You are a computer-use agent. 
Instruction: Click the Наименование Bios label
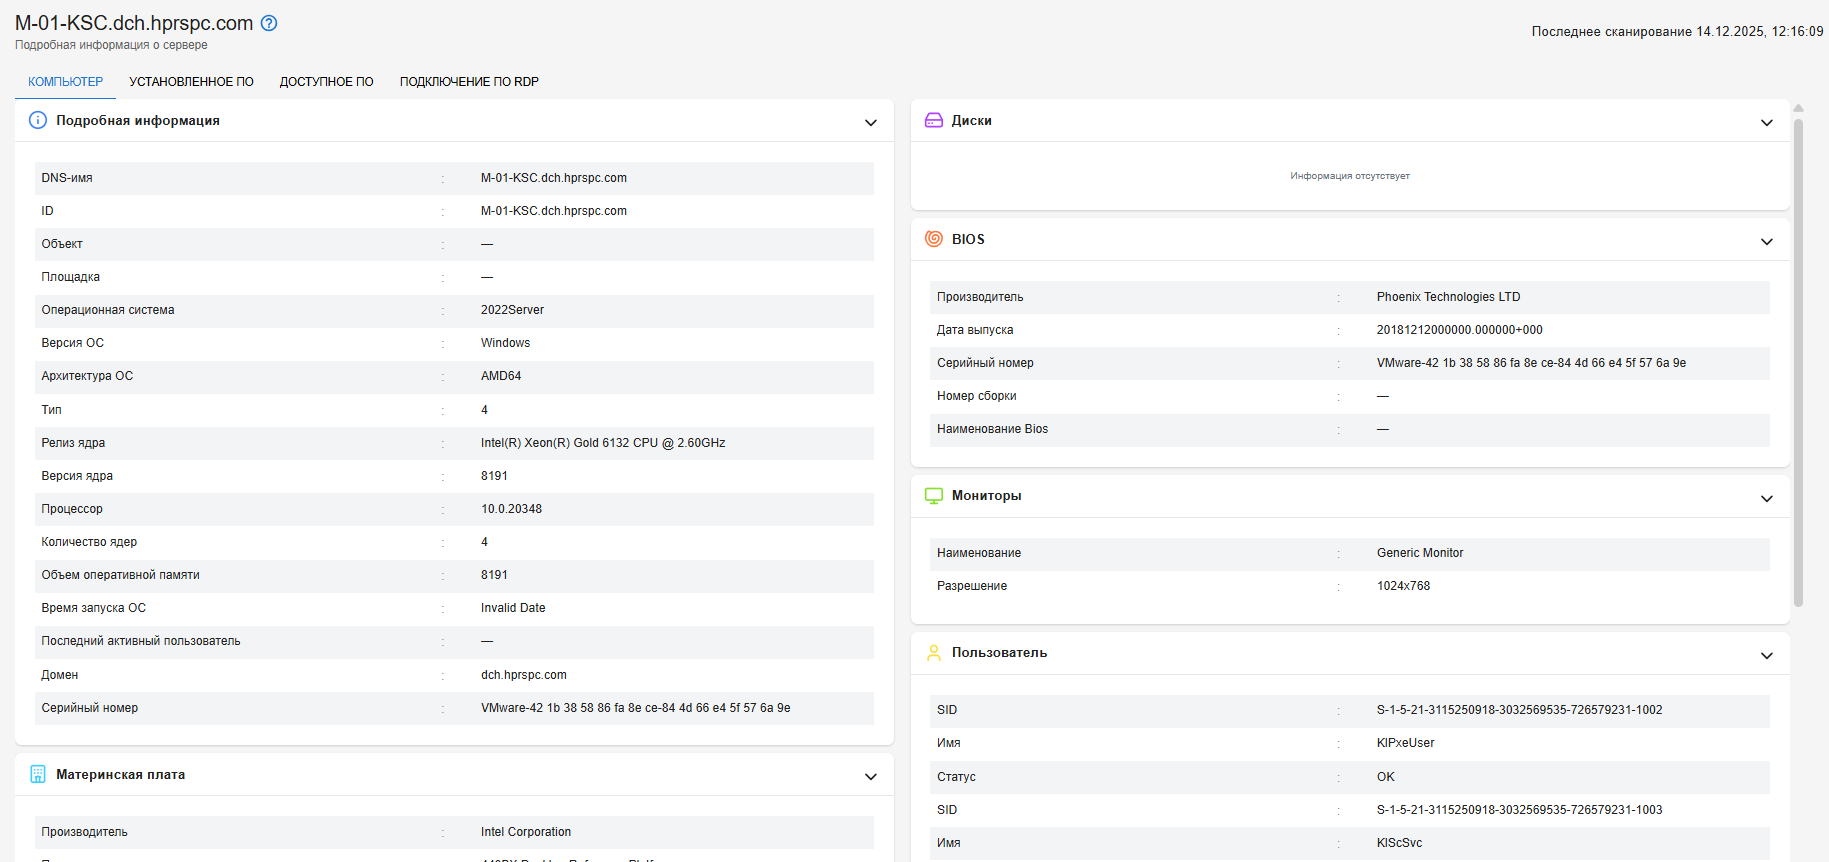tap(992, 429)
